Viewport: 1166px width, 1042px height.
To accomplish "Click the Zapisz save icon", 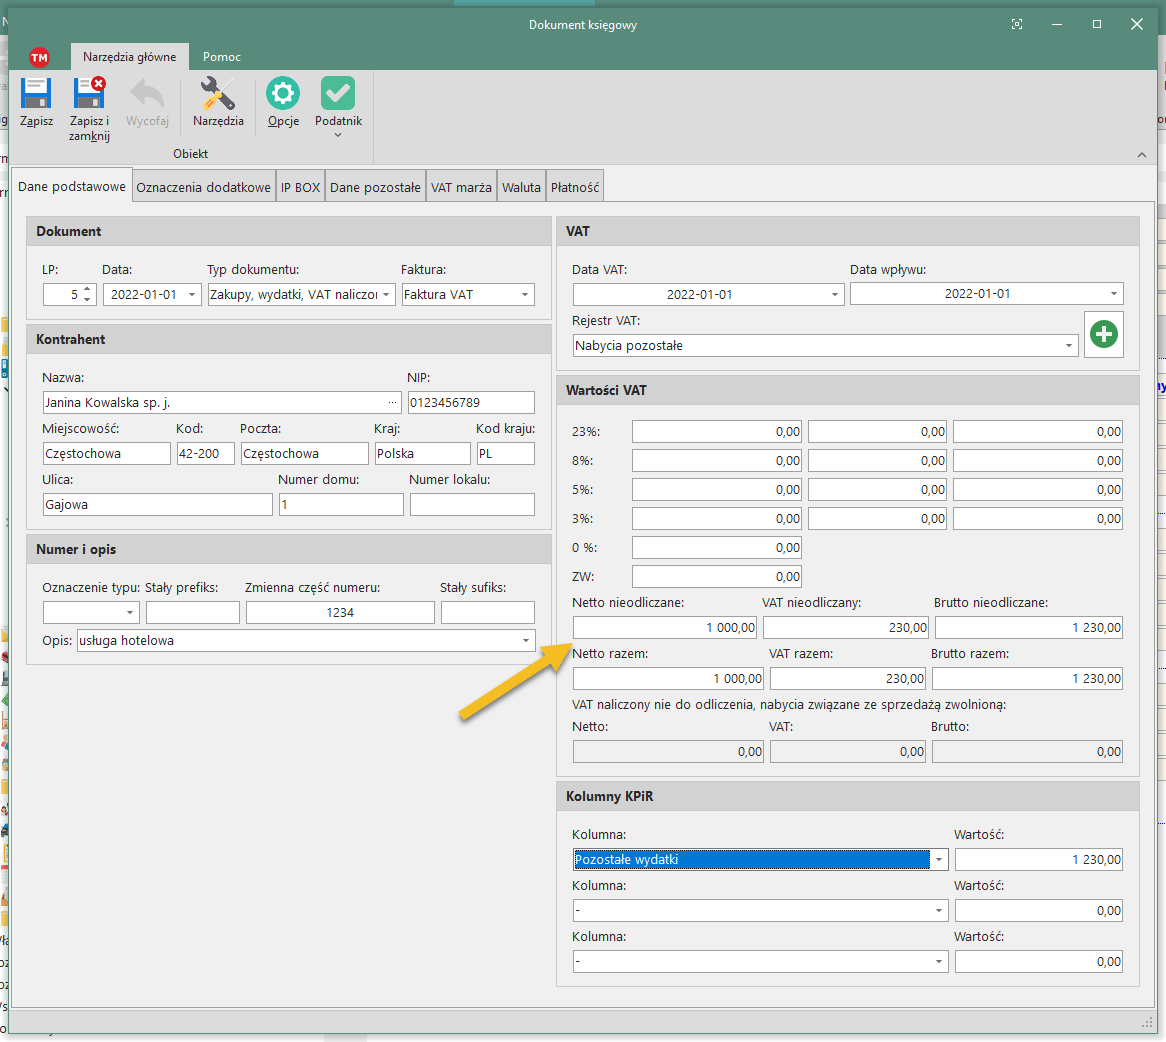I will click(36, 95).
